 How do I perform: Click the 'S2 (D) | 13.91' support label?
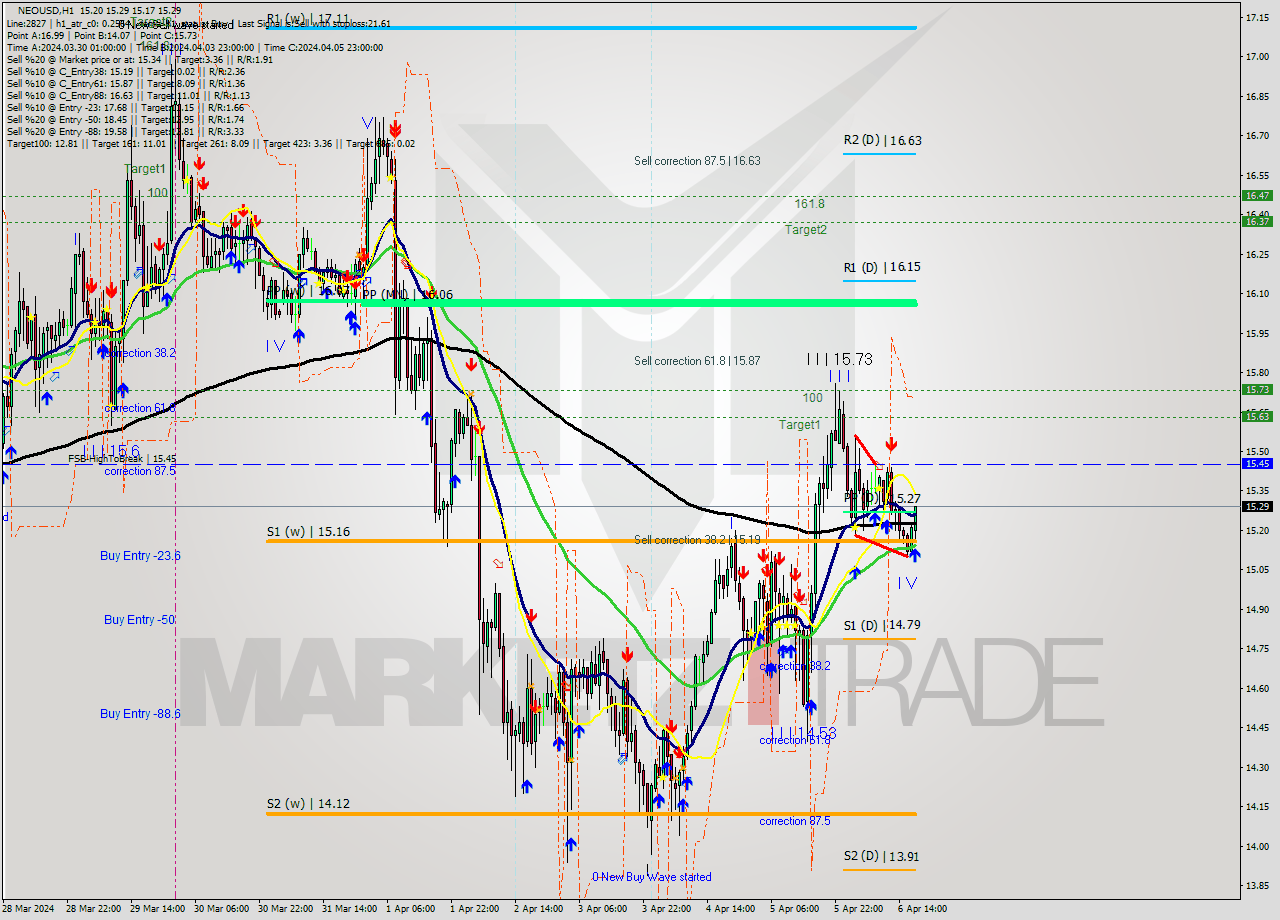pyautogui.click(x=882, y=857)
